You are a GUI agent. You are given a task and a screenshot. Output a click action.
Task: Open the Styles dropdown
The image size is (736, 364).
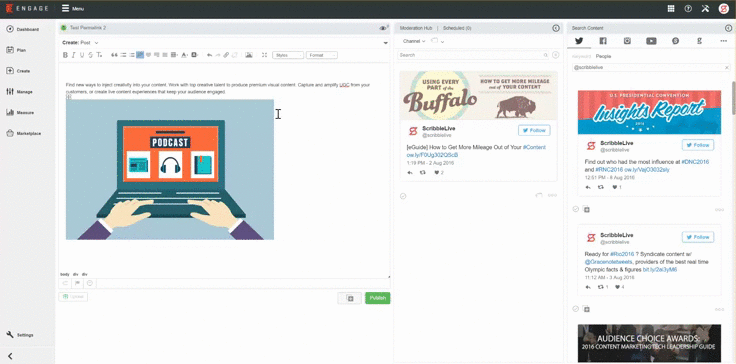coord(288,55)
